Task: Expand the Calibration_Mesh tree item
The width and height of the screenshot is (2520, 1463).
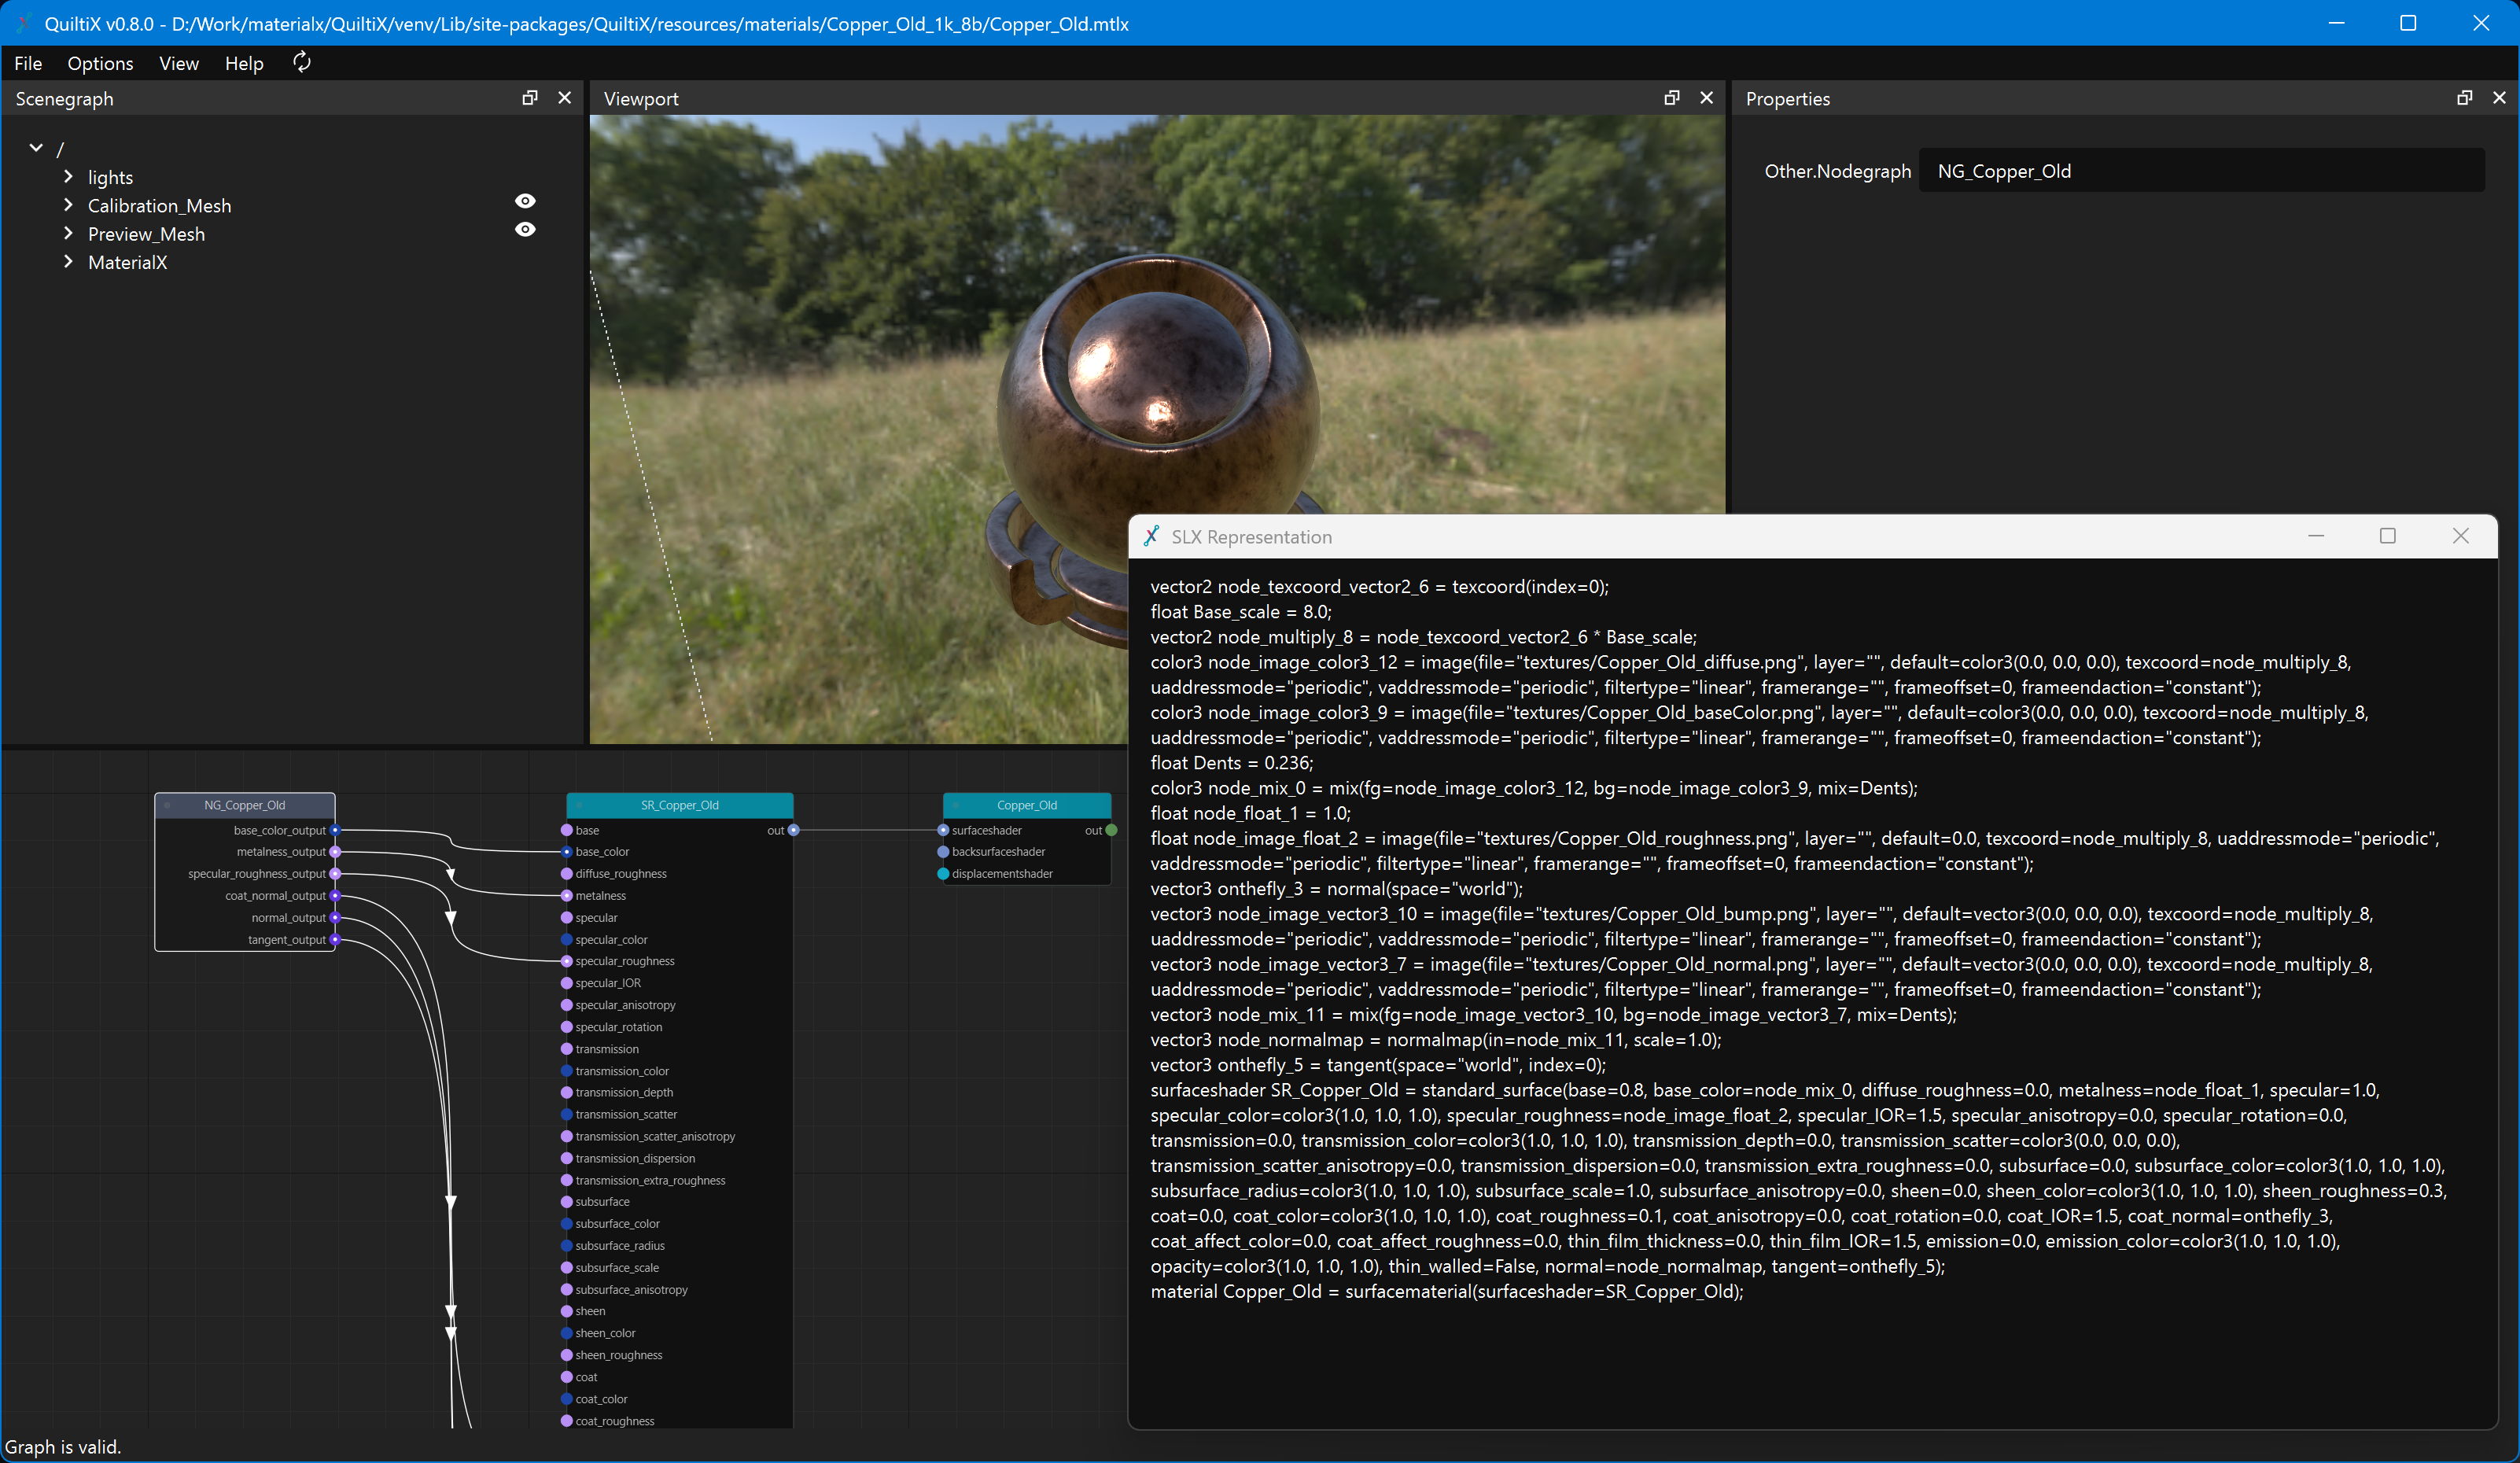Action: point(68,205)
